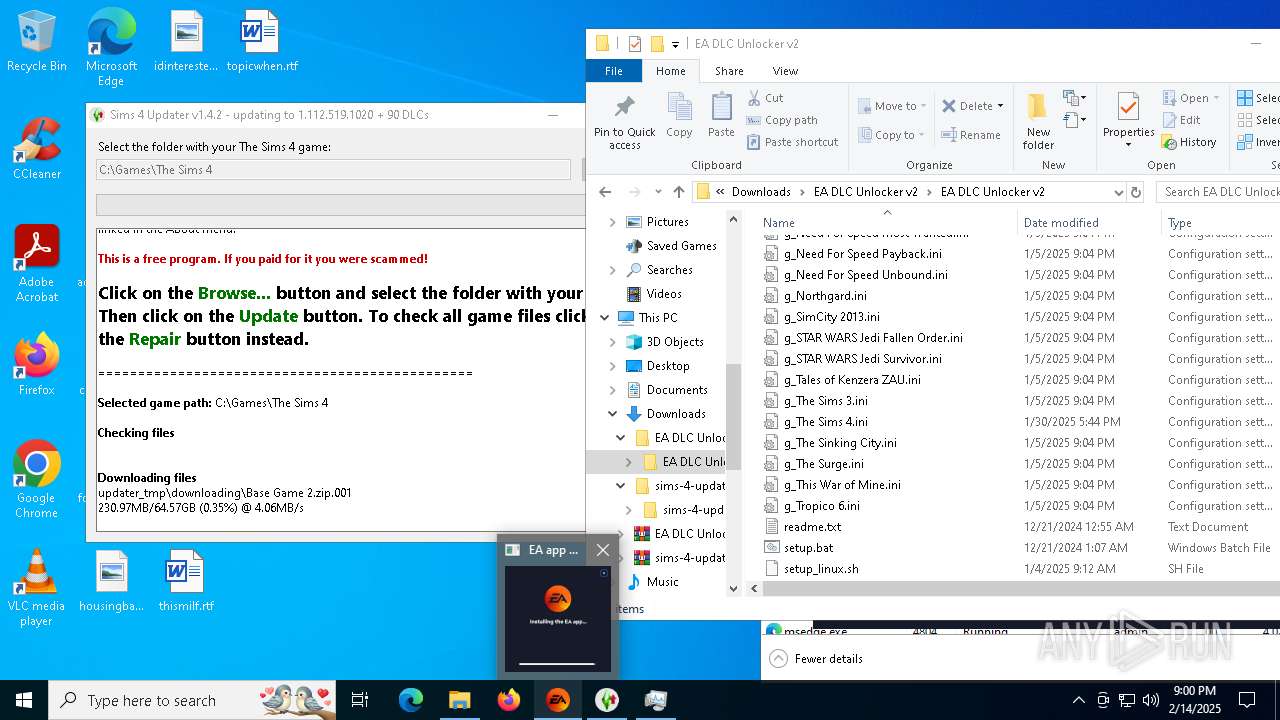The height and width of the screenshot is (720, 1280).
Task: Click the Edit ribbon command
Action: (x=1182, y=120)
